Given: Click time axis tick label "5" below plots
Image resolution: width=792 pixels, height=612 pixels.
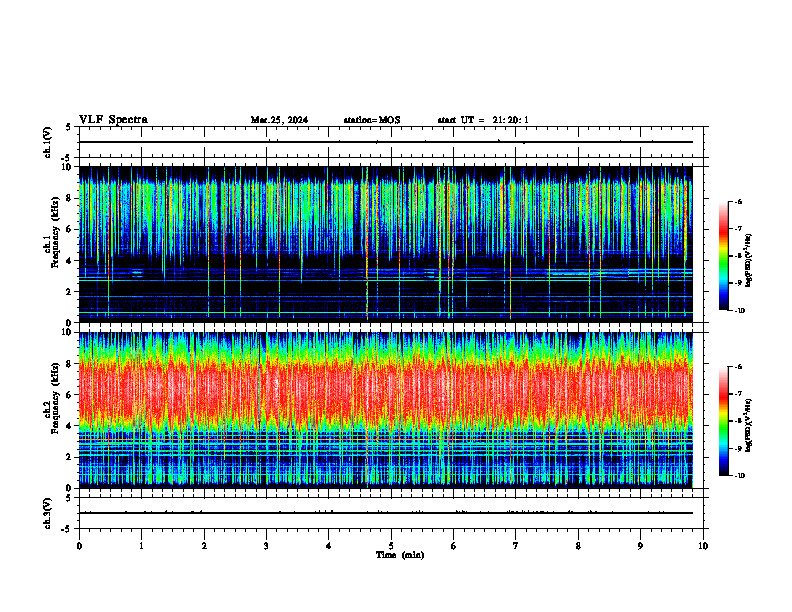Looking at the screenshot, I should click(x=391, y=546).
